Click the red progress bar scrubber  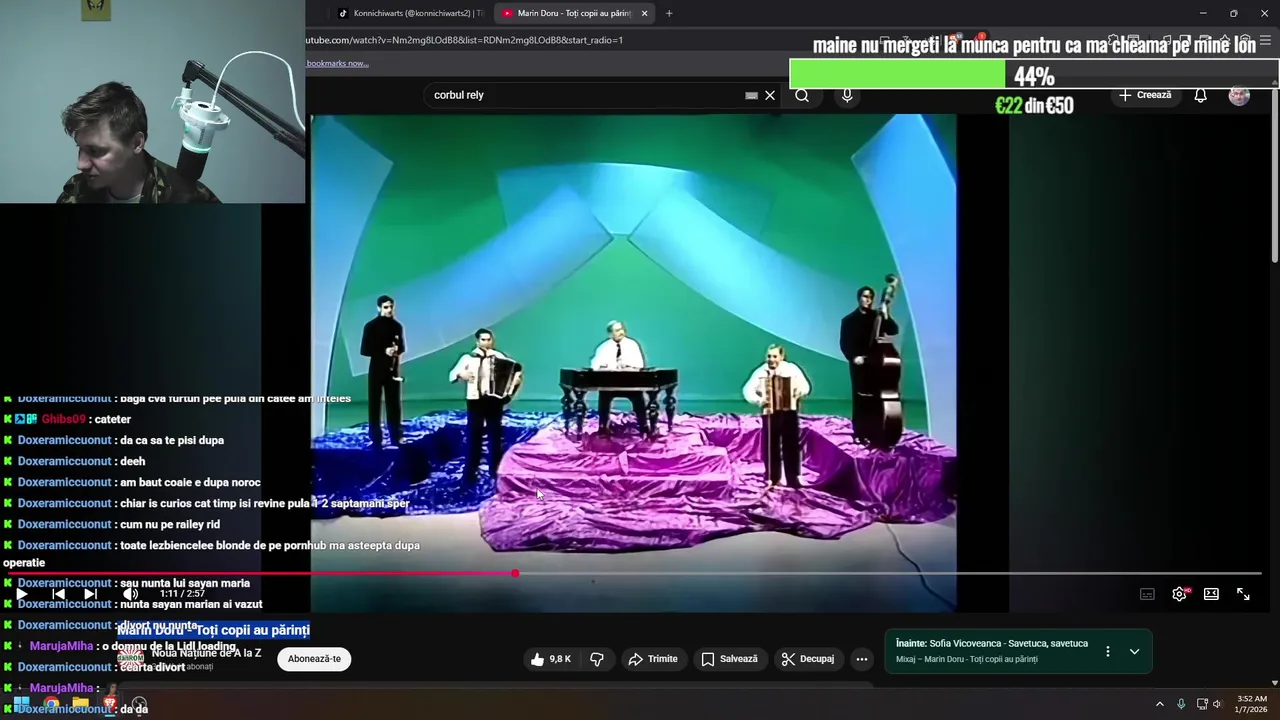click(515, 573)
